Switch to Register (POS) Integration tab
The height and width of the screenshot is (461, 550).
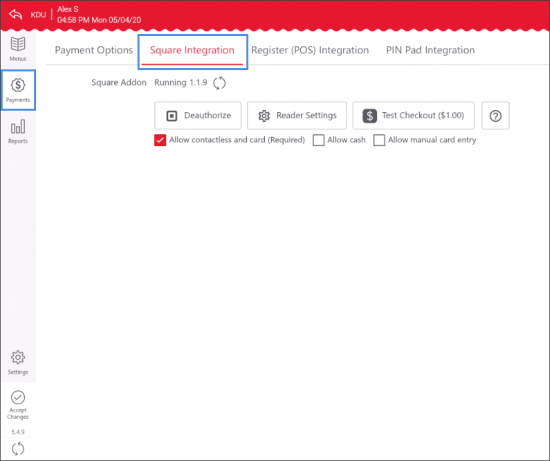pyautogui.click(x=310, y=50)
